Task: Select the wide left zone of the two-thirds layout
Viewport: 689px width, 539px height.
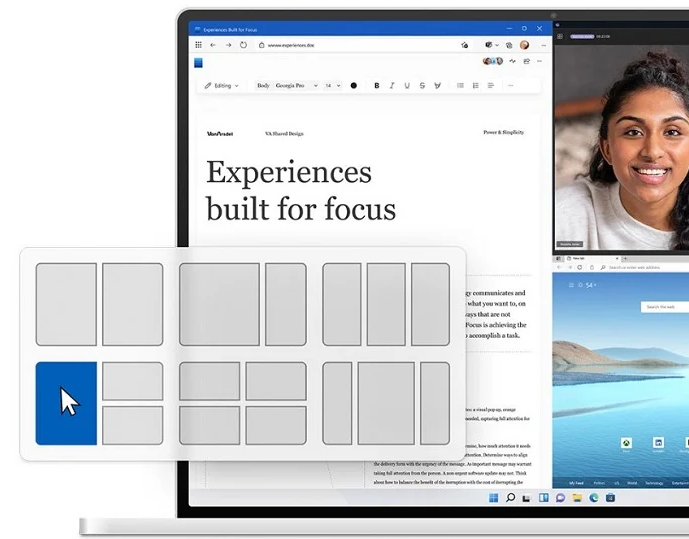Action: 219,304
